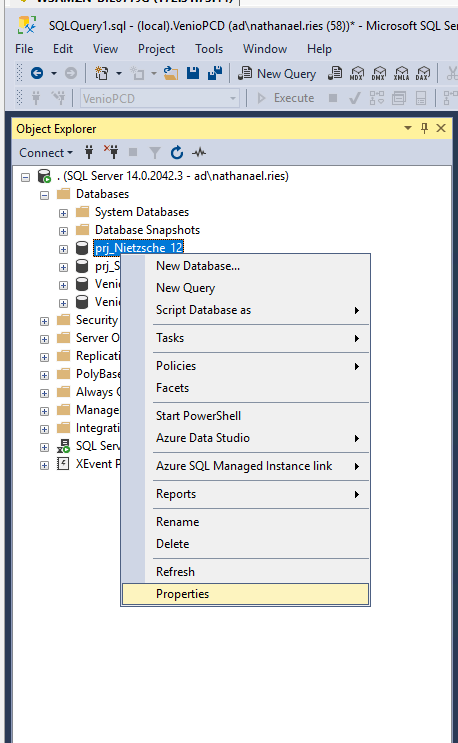Open the Reports submenu

(245, 494)
